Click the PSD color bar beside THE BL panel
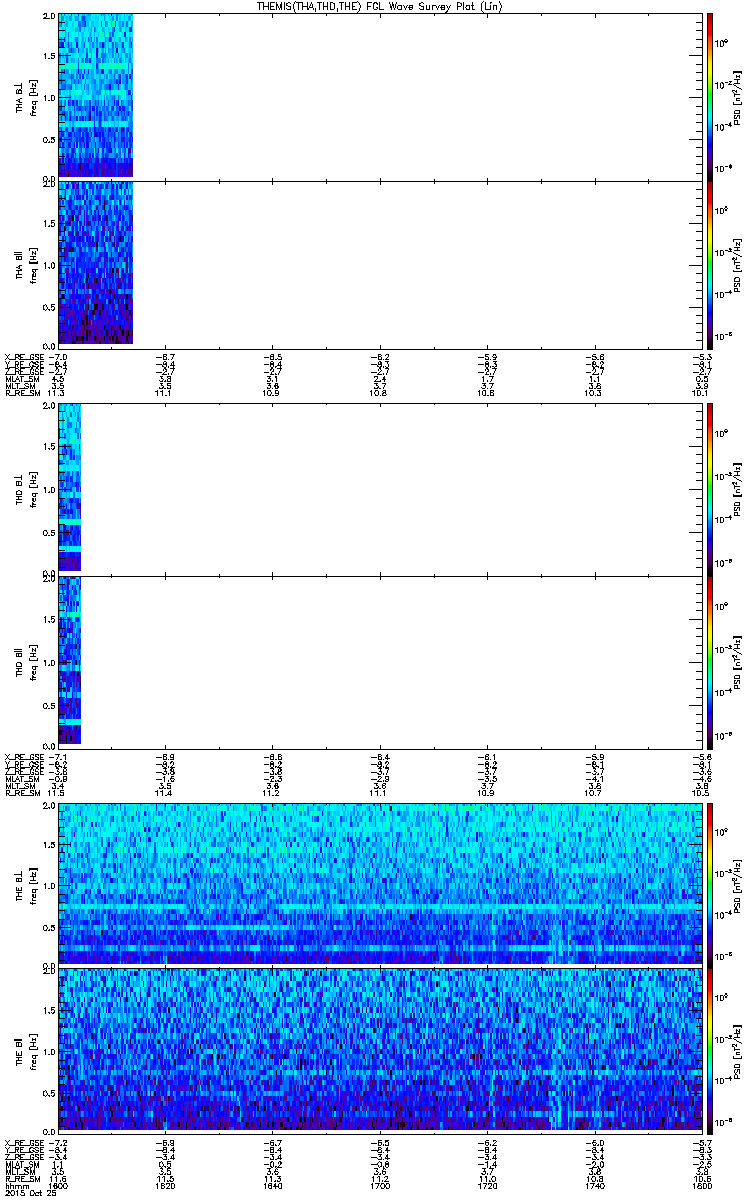750x1200 pixels. point(710,884)
